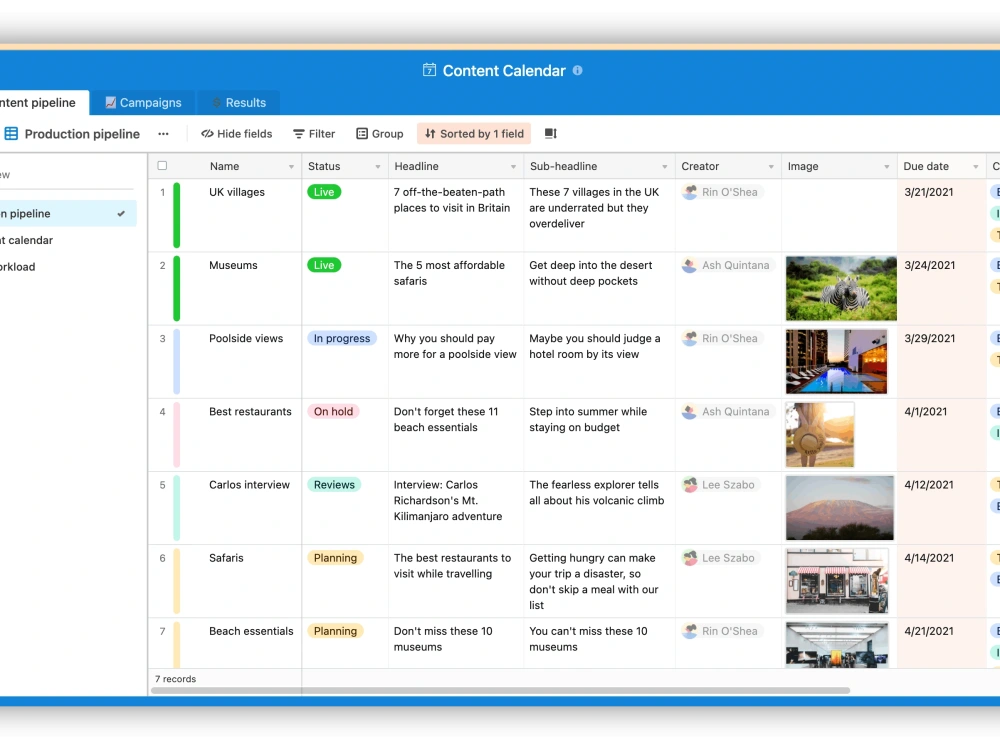This screenshot has width=1000, height=750.
Task: Open the calendar view in the sidebar
Action: [x=27, y=240]
